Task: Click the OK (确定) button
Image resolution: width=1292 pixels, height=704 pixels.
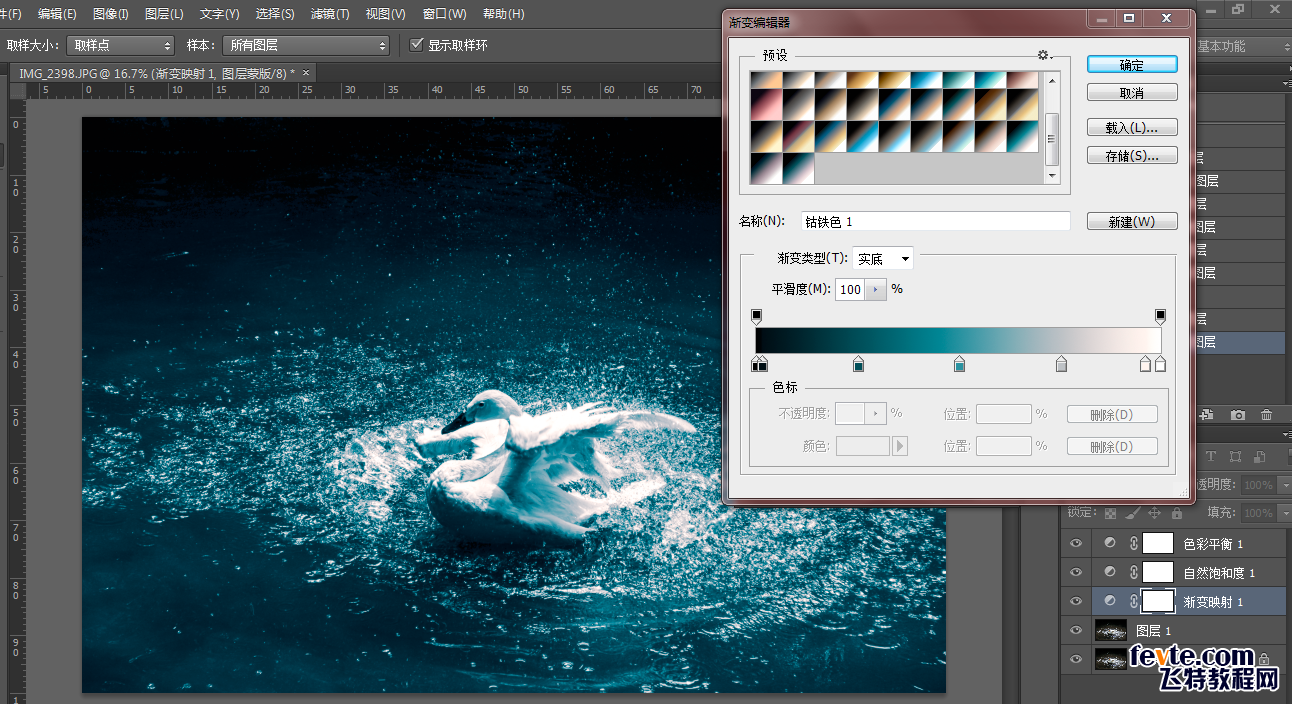Action: (1131, 65)
